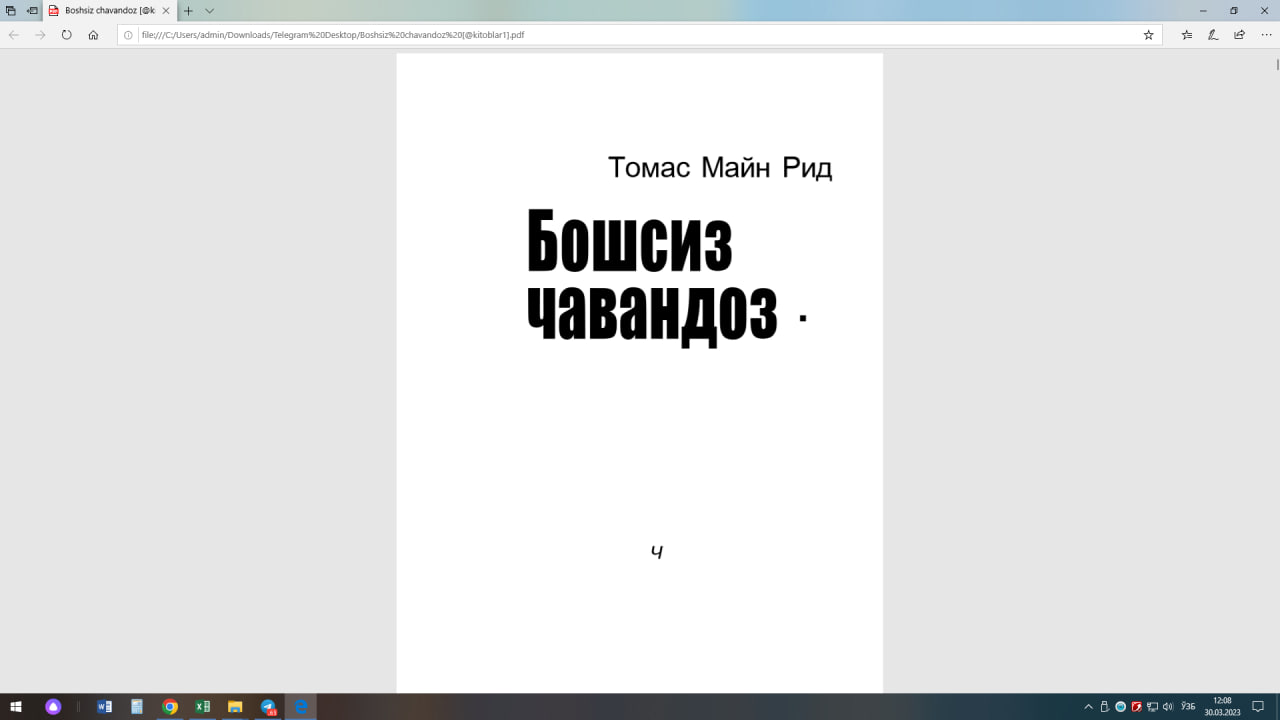
Task: Open the Hub favorites list icon
Action: [x=1187, y=33]
